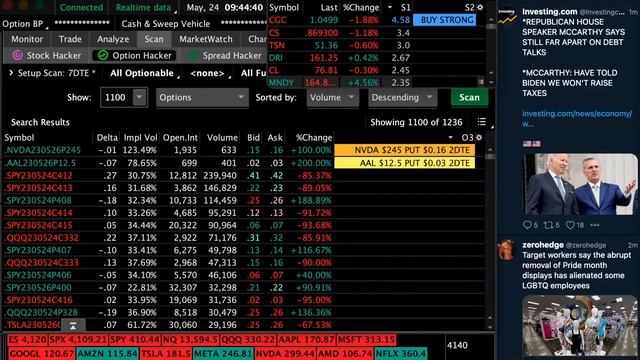640x360 pixels.
Task: Open the Search Results column settings gear
Action: (x=479, y=138)
